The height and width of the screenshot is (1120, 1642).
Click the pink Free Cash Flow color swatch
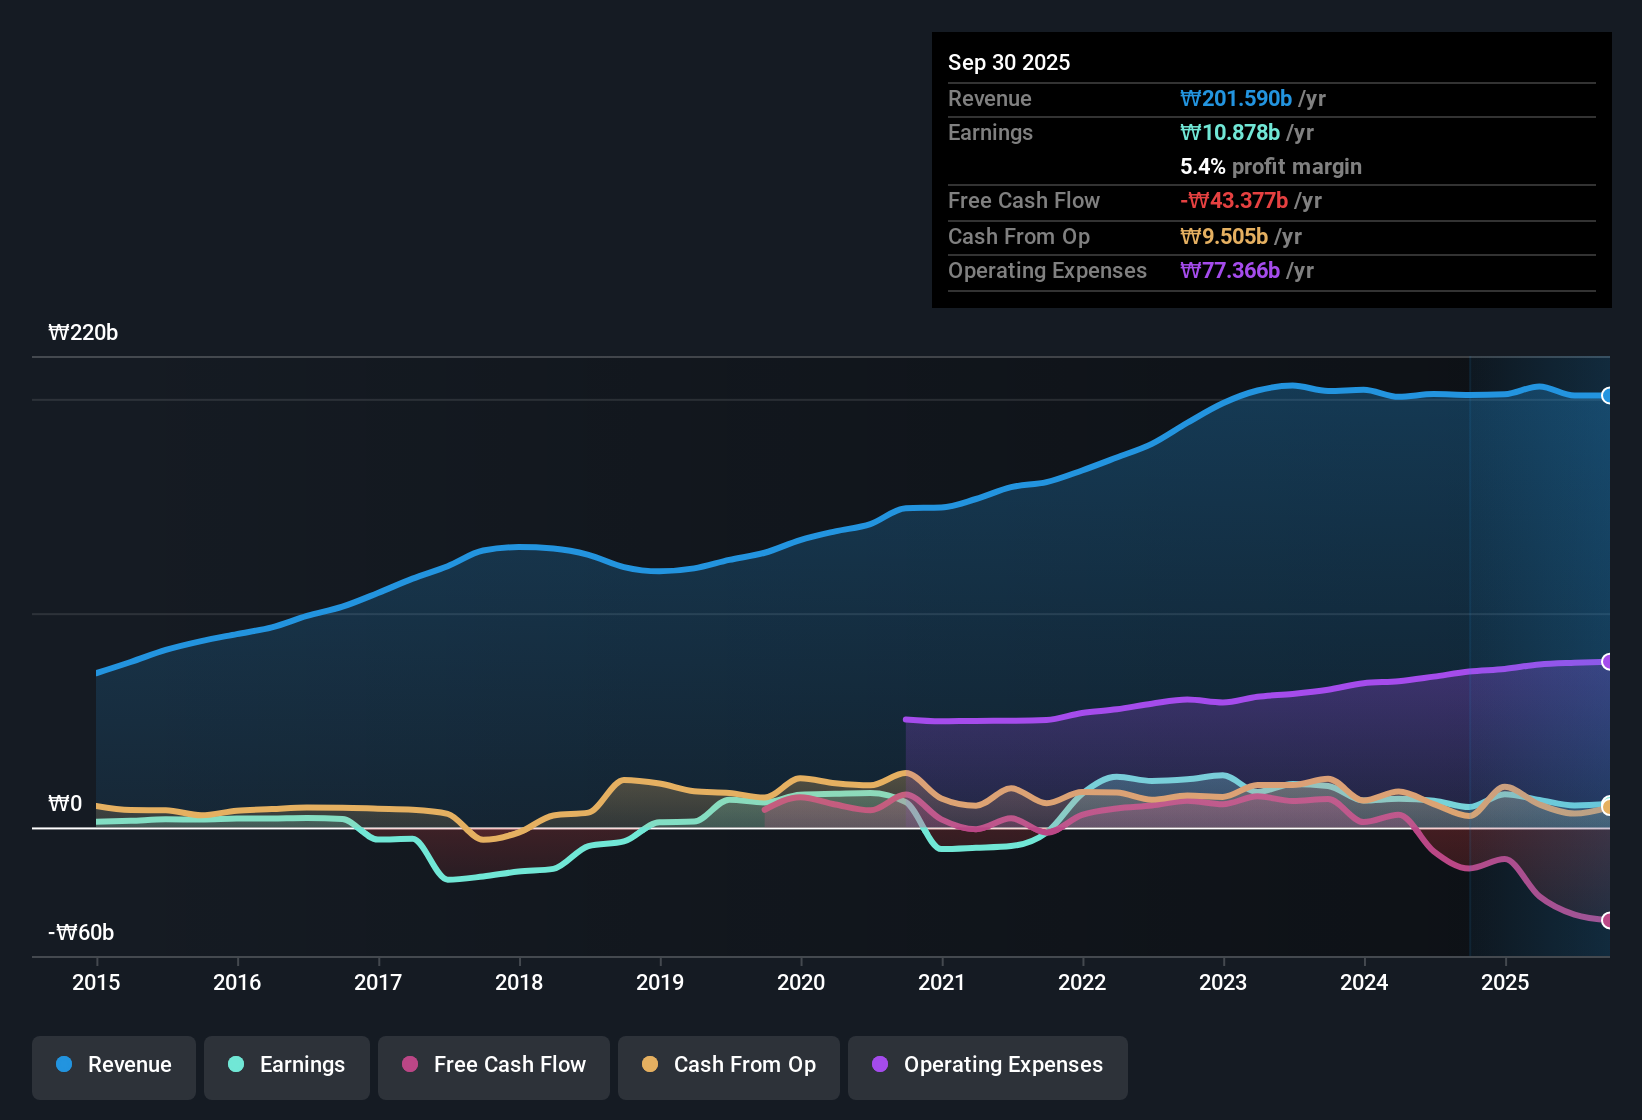point(409,1065)
